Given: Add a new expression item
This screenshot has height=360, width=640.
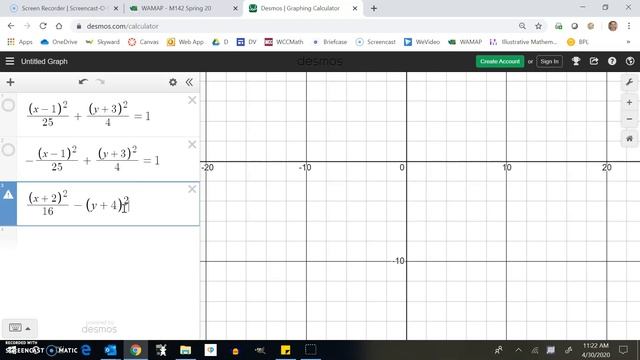Looking at the screenshot, I should click(x=11, y=82).
